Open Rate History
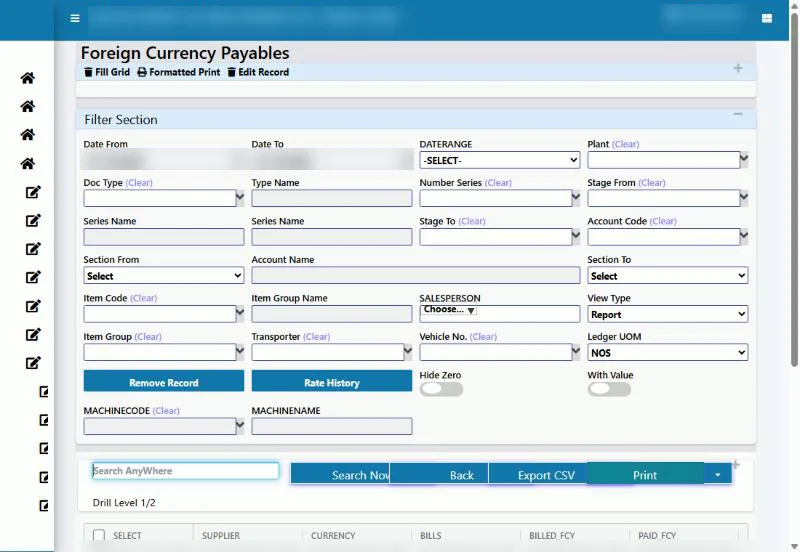Image resolution: width=800 pixels, height=552 pixels. (x=332, y=382)
